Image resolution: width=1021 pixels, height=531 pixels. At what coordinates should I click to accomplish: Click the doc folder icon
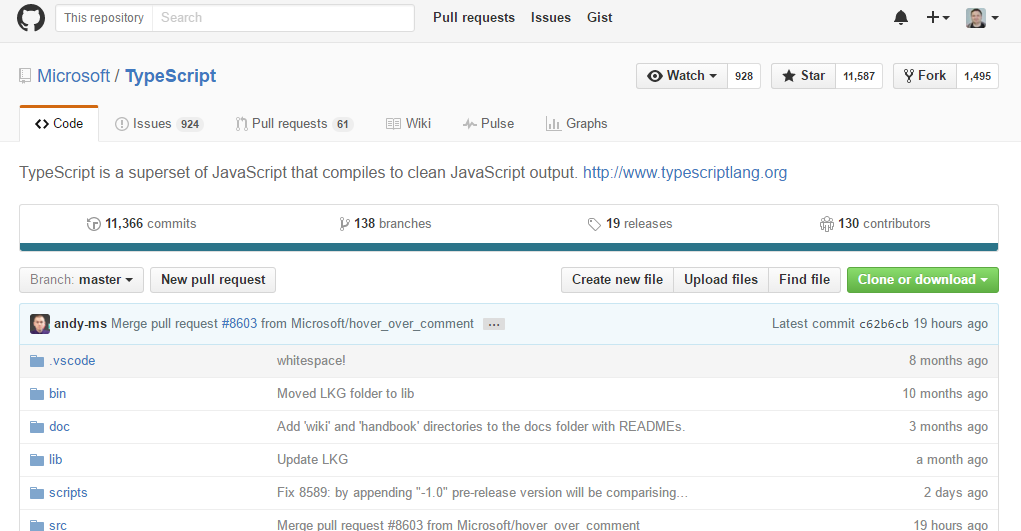click(37, 427)
